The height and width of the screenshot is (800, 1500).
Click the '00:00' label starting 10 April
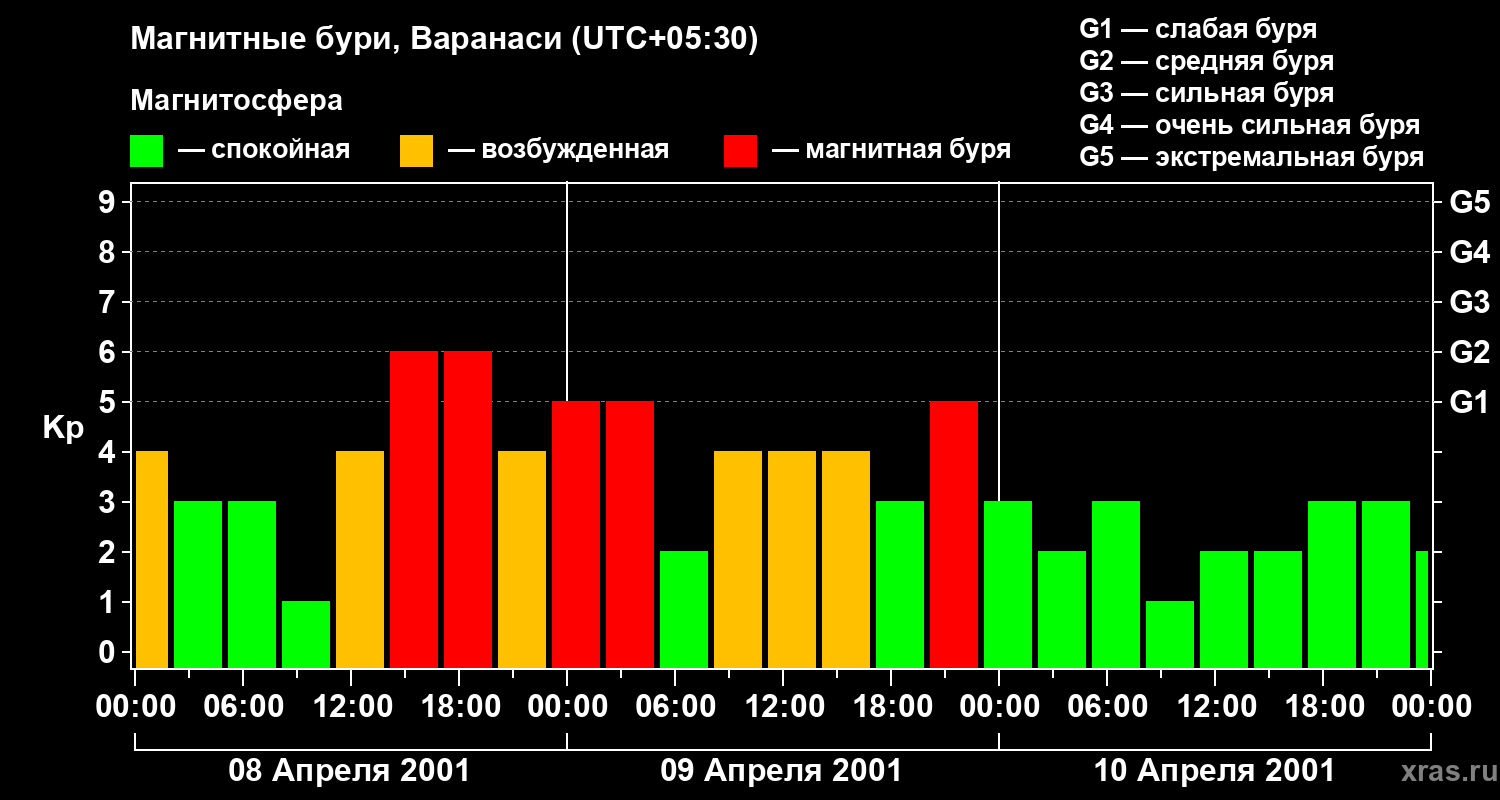point(999,707)
